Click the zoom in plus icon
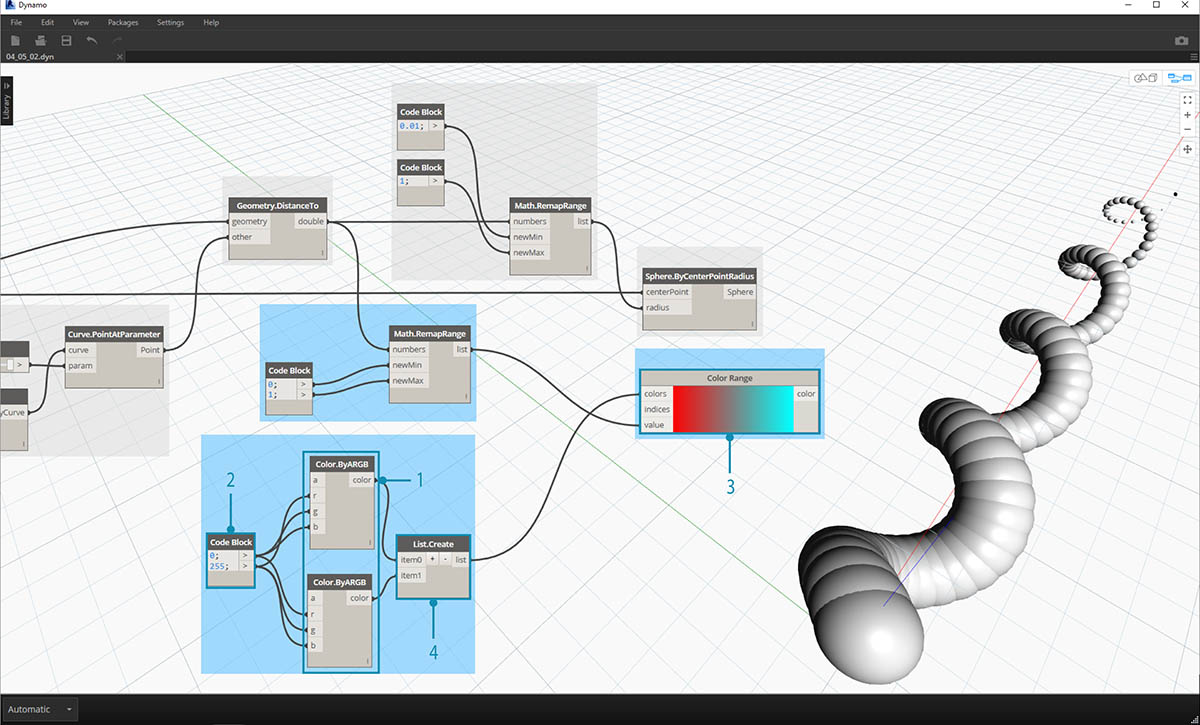Viewport: 1200px width, 725px height. (x=1187, y=115)
